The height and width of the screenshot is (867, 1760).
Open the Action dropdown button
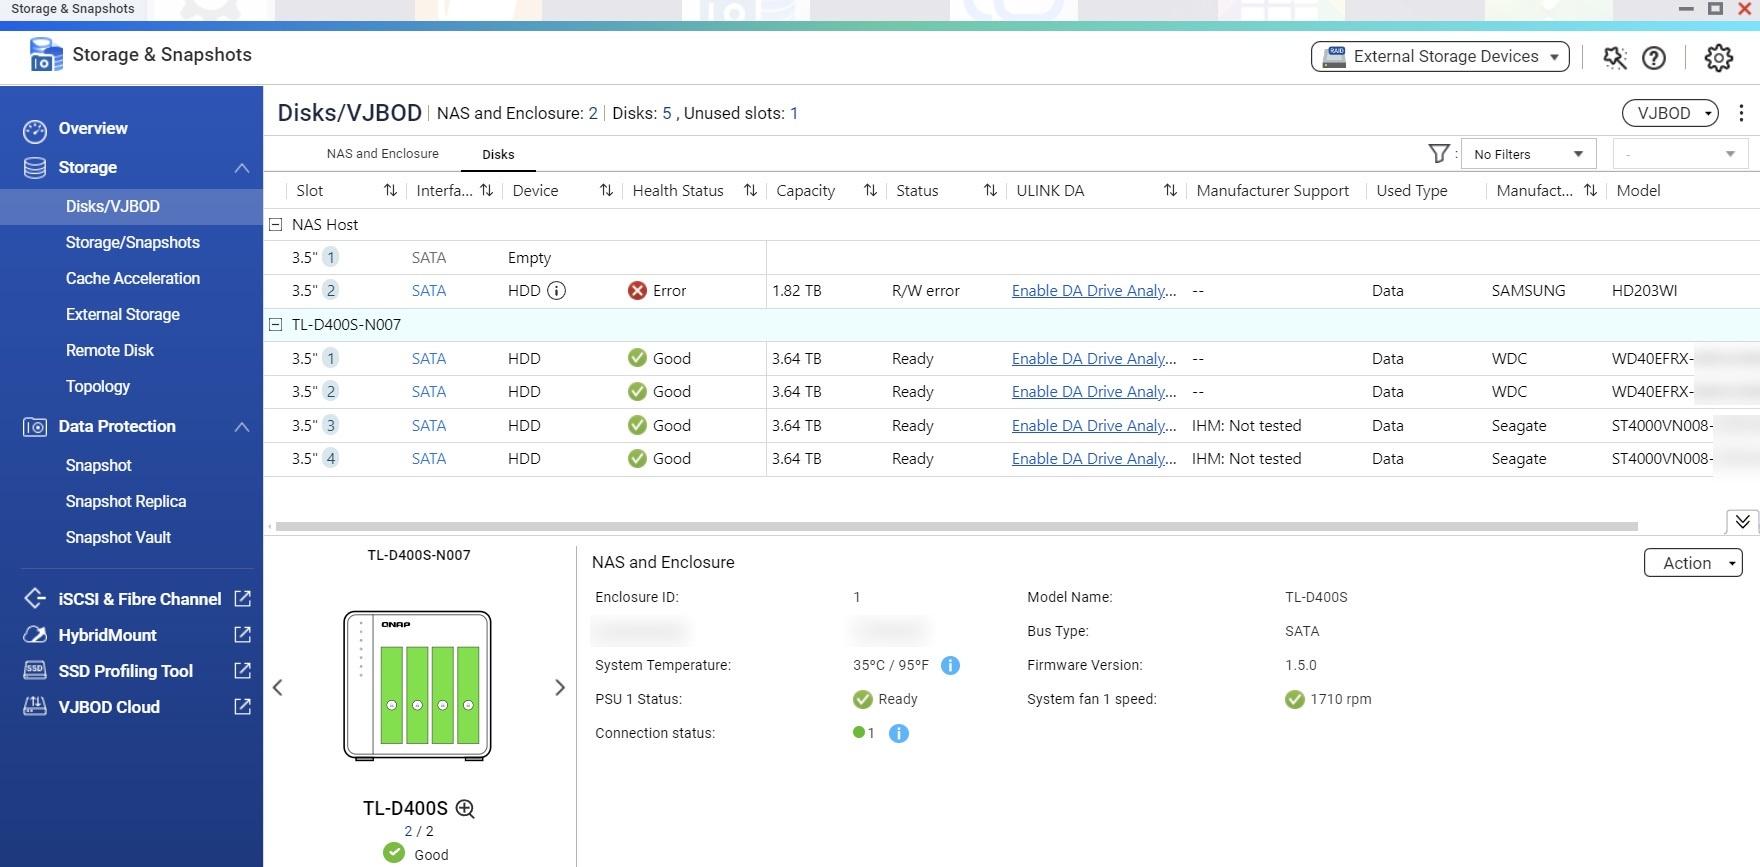[1692, 563]
